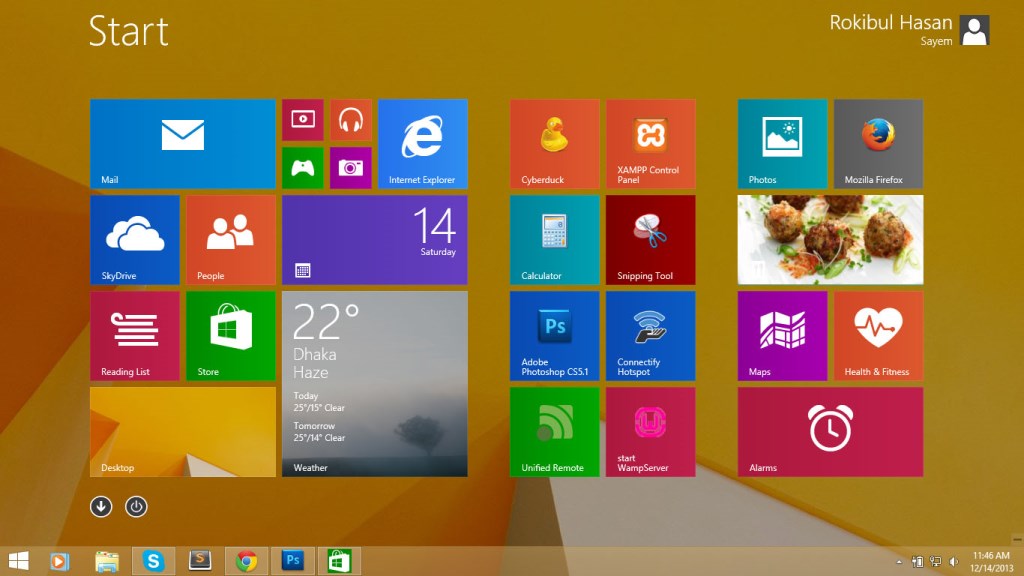1024x576 pixels.
Task: Launch Internet Explorer from its tile
Action: coord(422,143)
